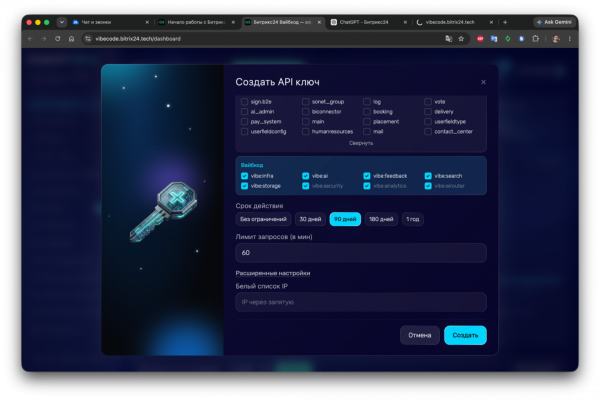Open a new browser tab with plus

(505, 22)
